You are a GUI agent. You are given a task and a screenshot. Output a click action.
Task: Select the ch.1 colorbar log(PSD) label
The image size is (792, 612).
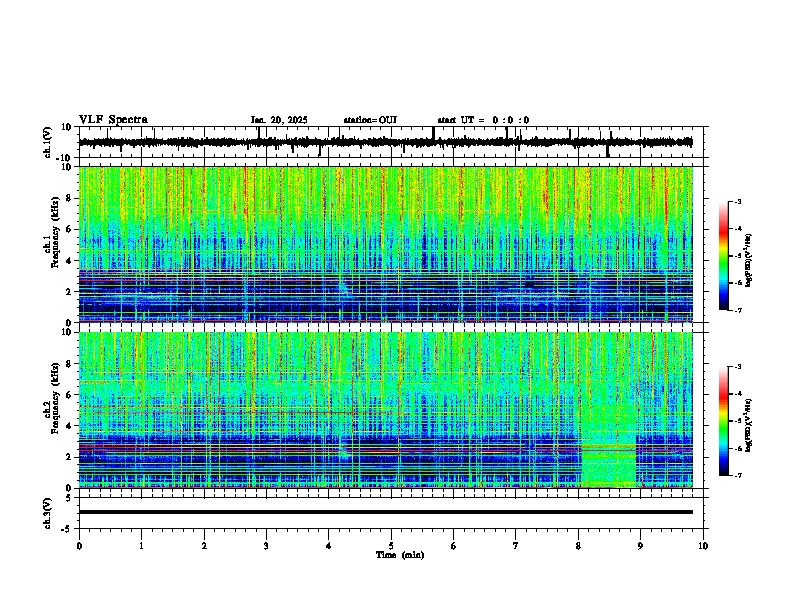coord(748,260)
